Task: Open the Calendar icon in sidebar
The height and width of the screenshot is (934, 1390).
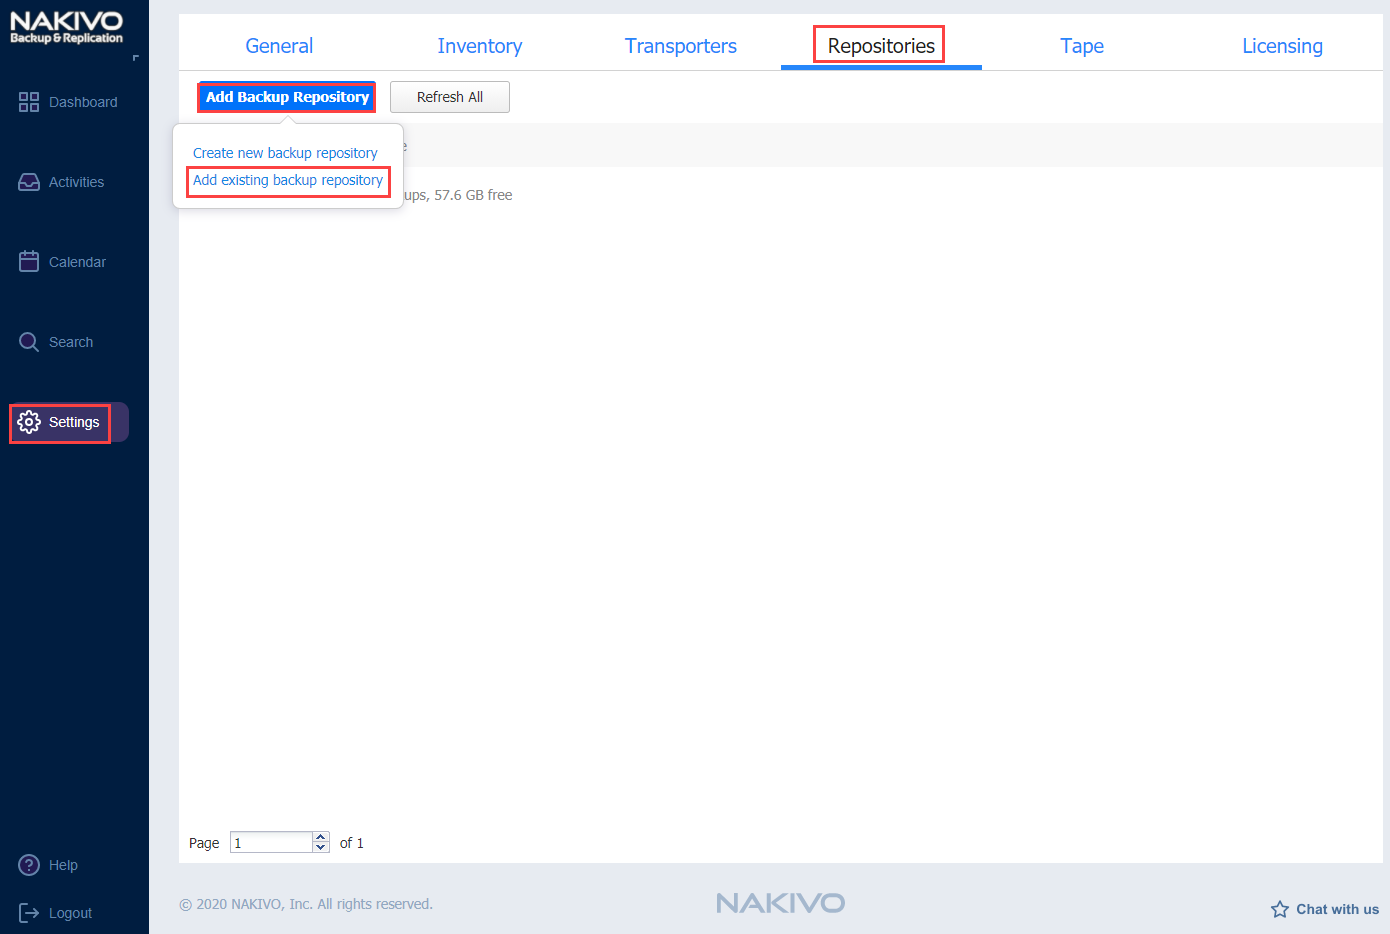Action: coord(29,261)
